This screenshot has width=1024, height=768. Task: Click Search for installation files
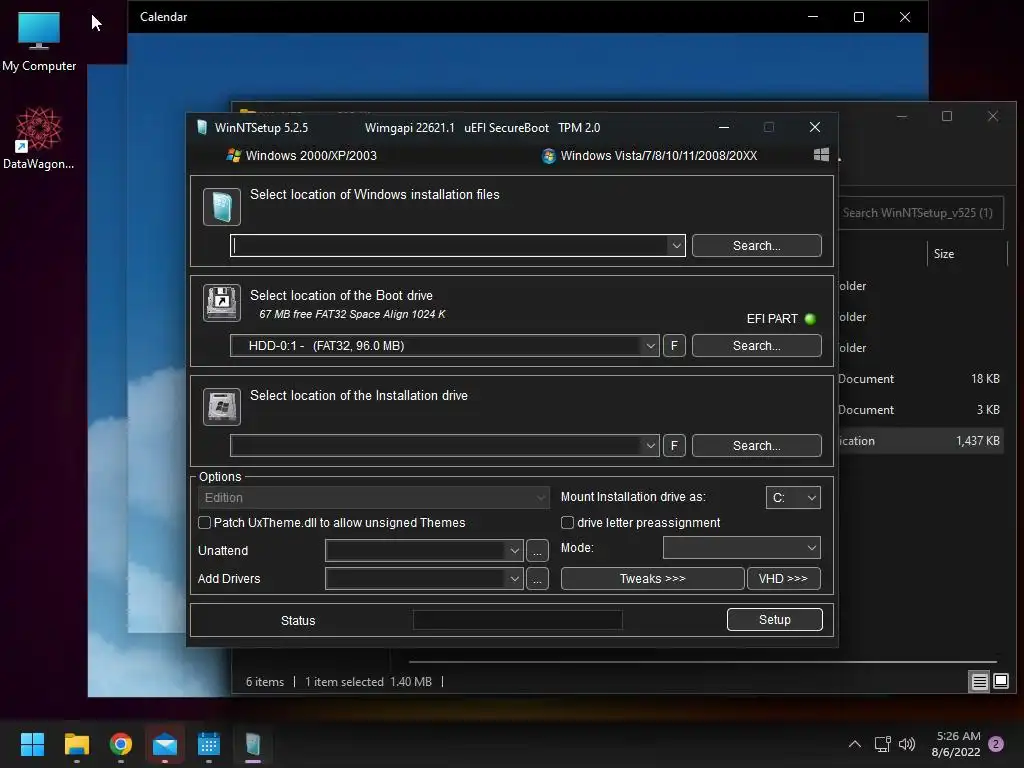click(x=757, y=246)
